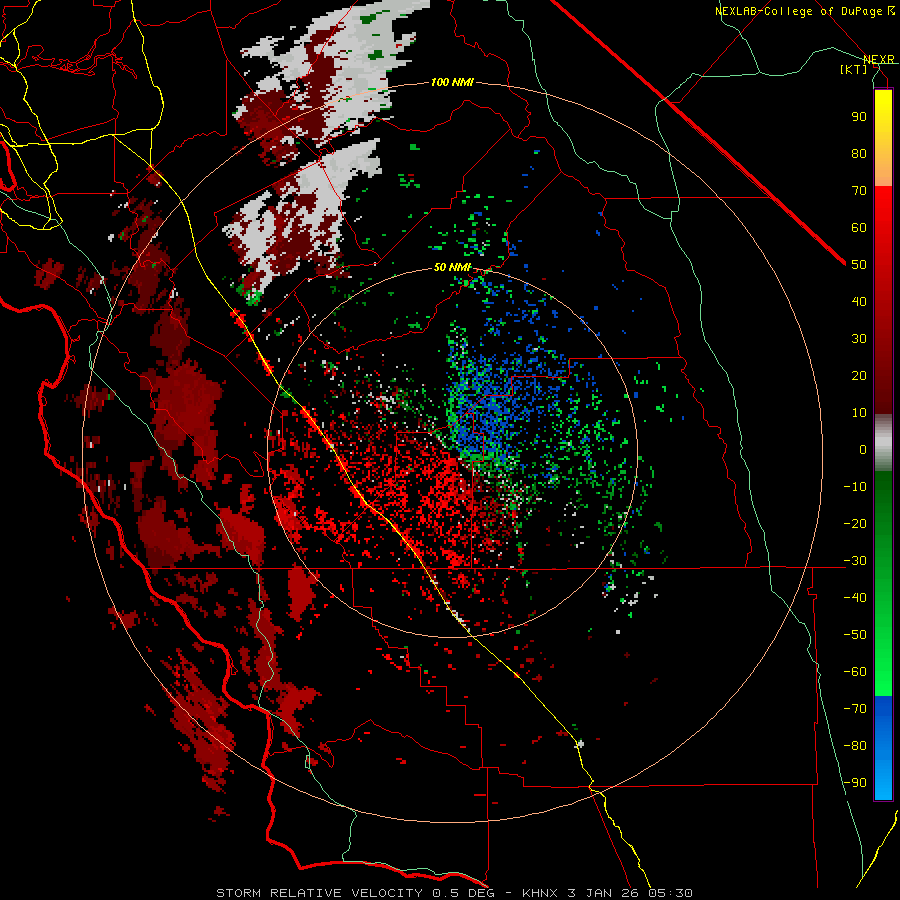The width and height of the screenshot is (900, 900).
Task: Click the '50 NMI' range ring label
Action: click(x=452, y=267)
